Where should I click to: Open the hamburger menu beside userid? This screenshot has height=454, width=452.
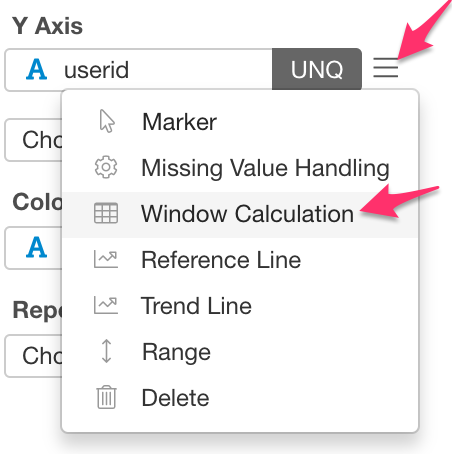click(x=385, y=68)
